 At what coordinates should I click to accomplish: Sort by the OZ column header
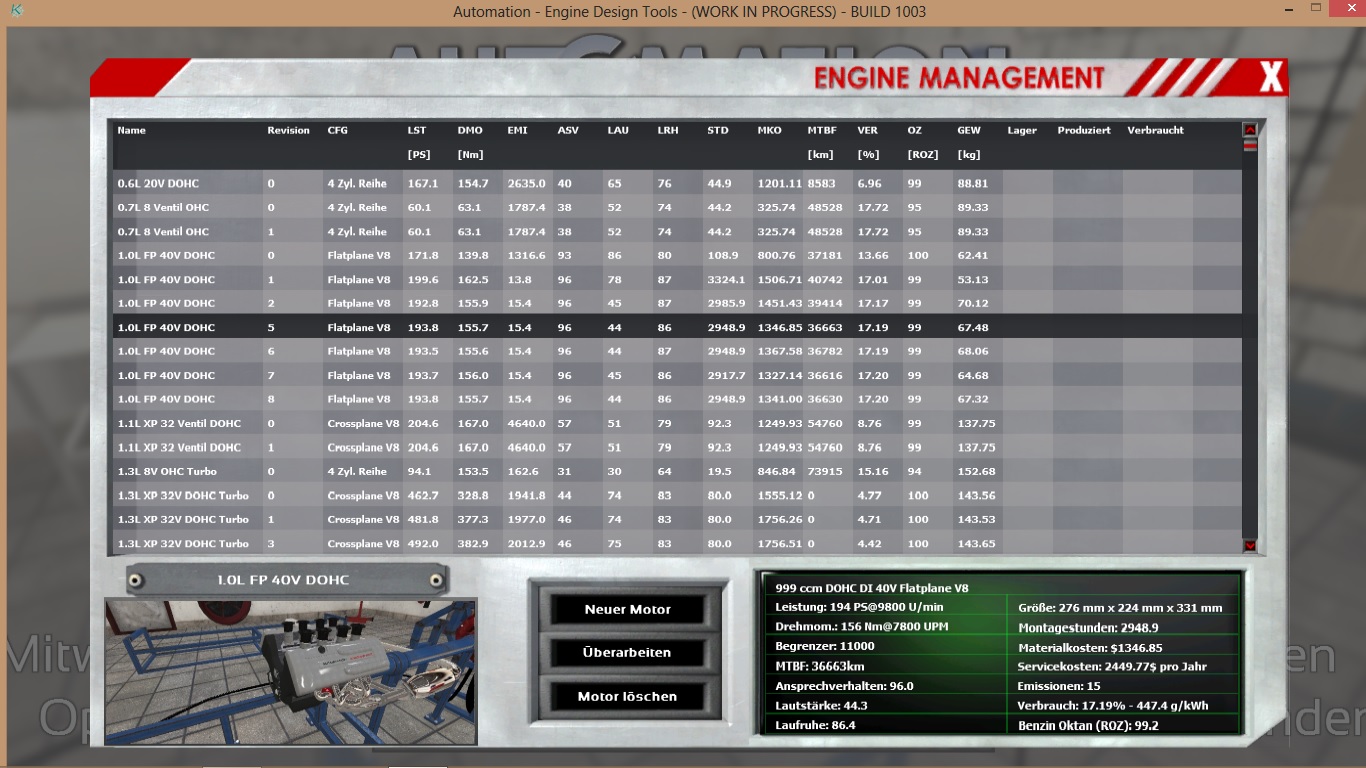[x=914, y=130]
